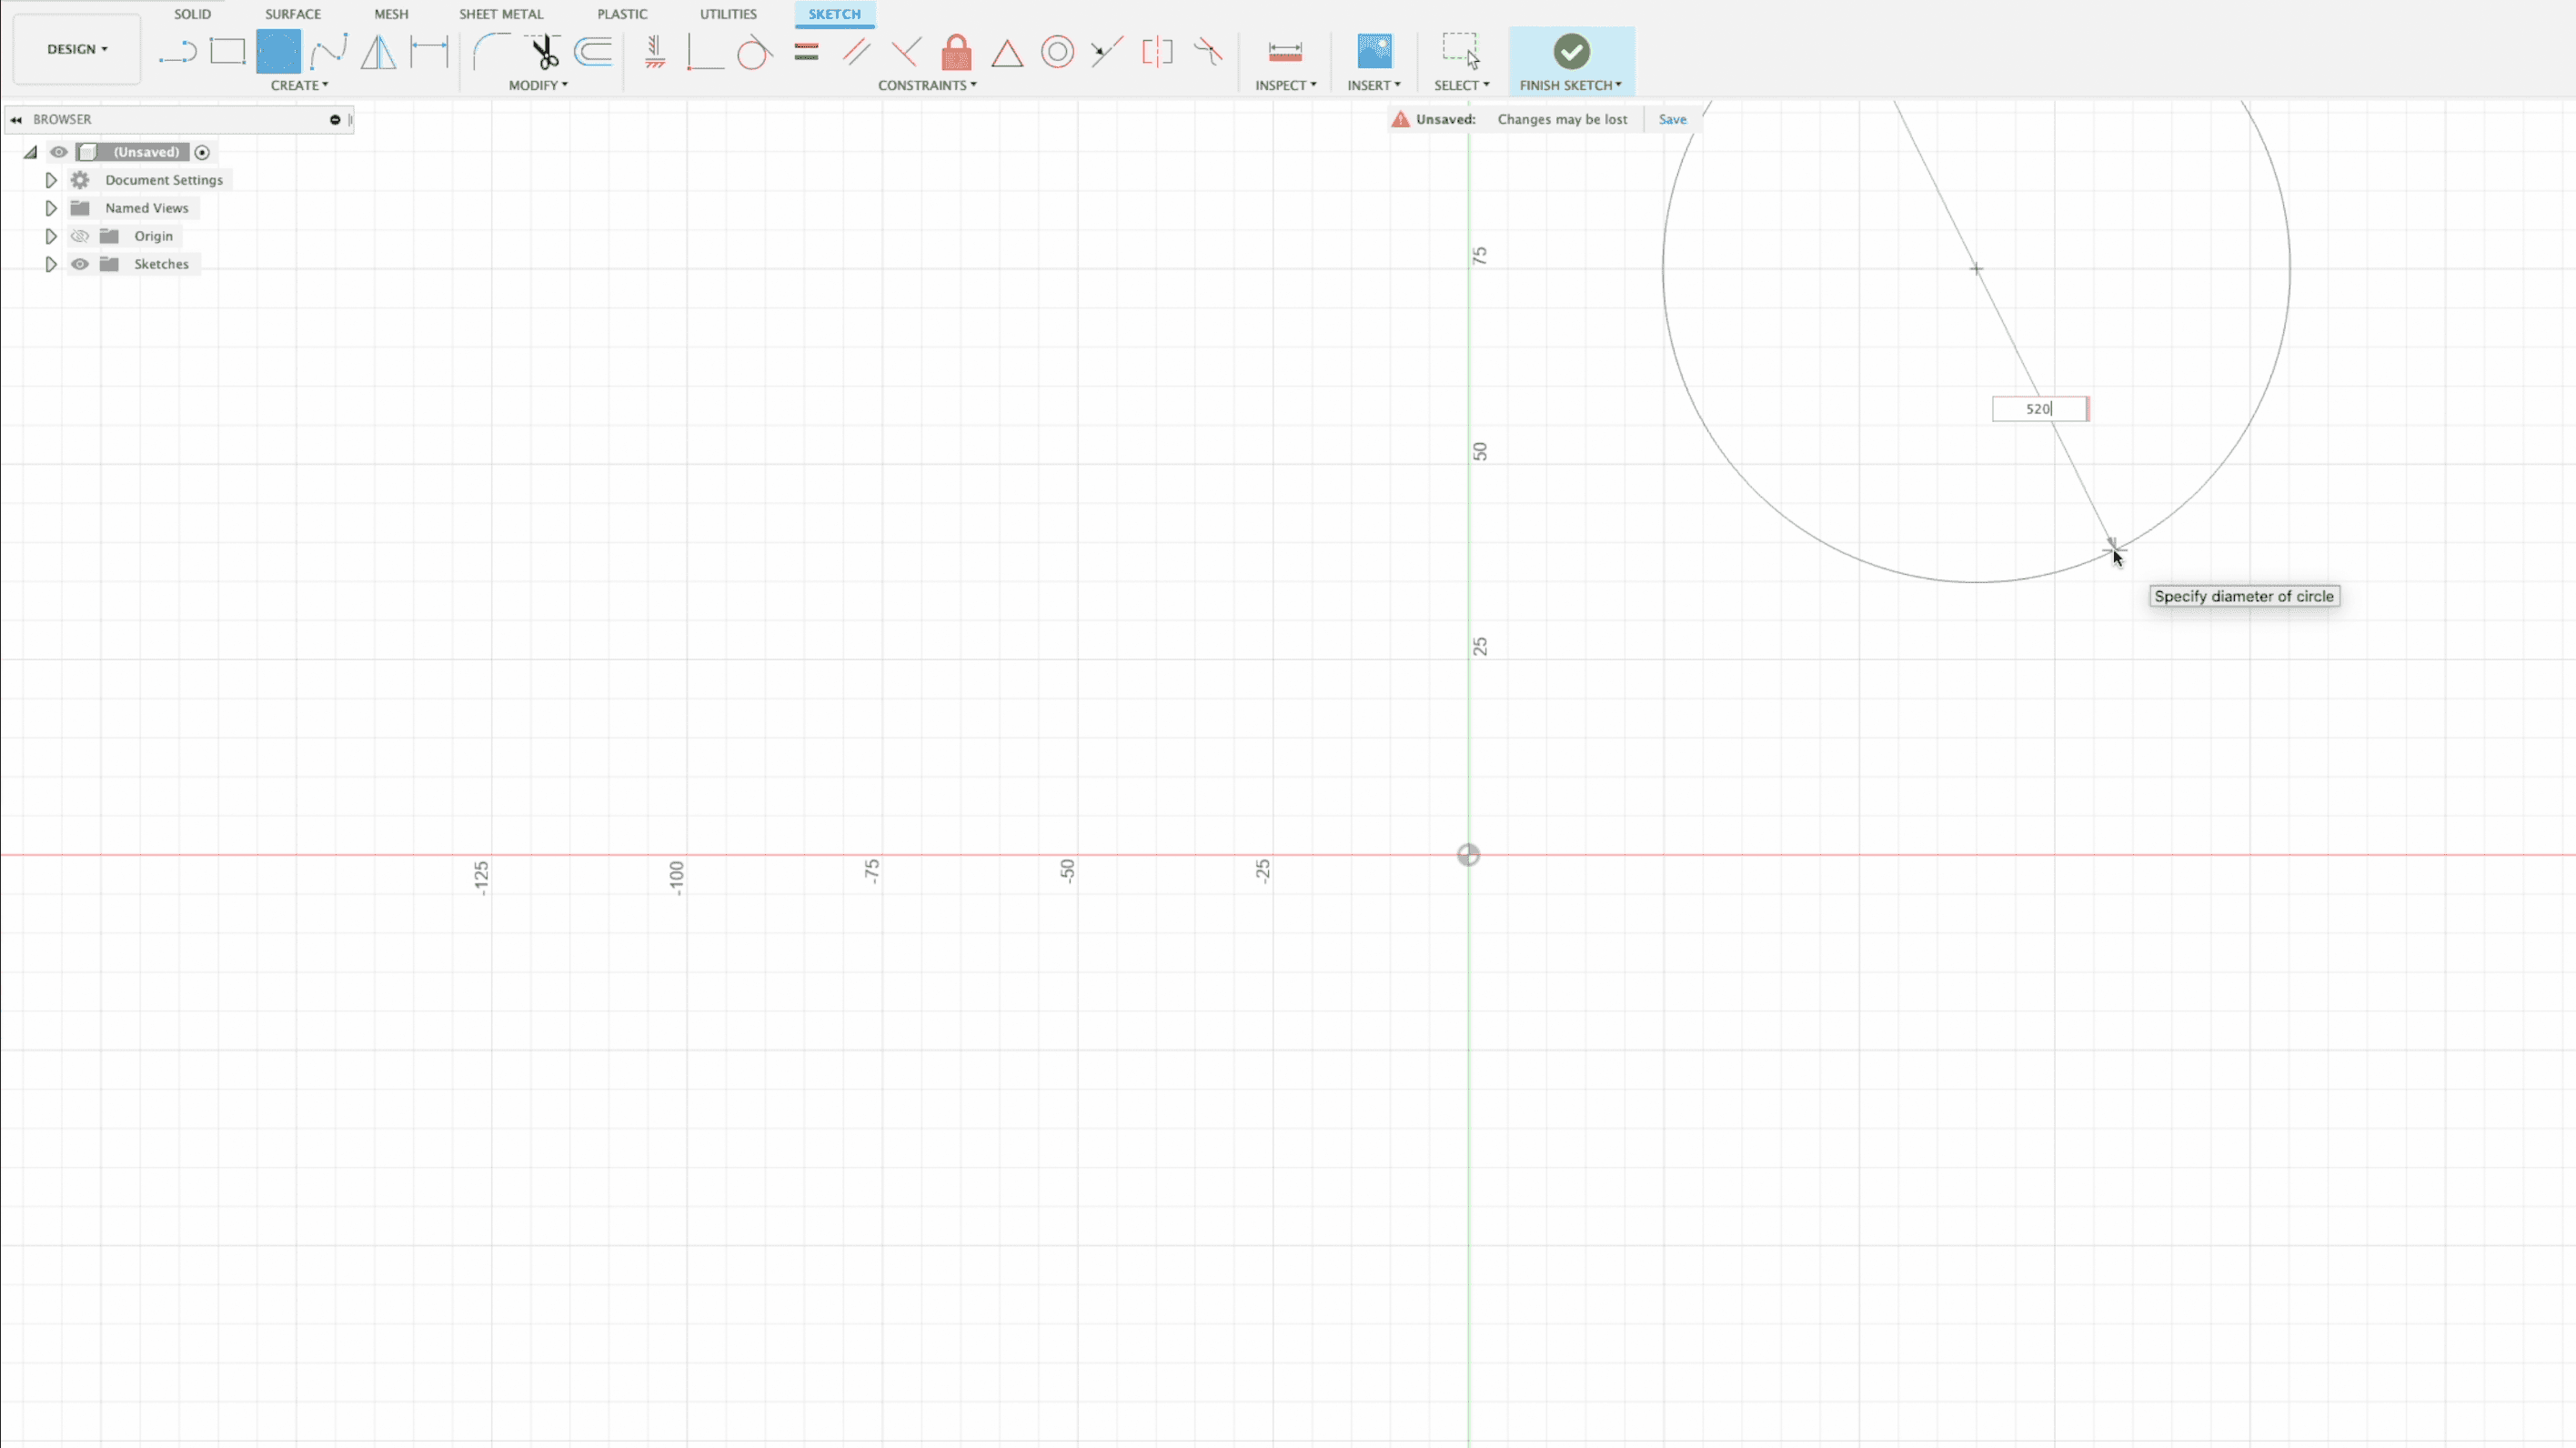Image resolution: width=2576 pixels, height=1448 pixels.
Task: Expand the Named Views folder
Action: click(51, 208)
